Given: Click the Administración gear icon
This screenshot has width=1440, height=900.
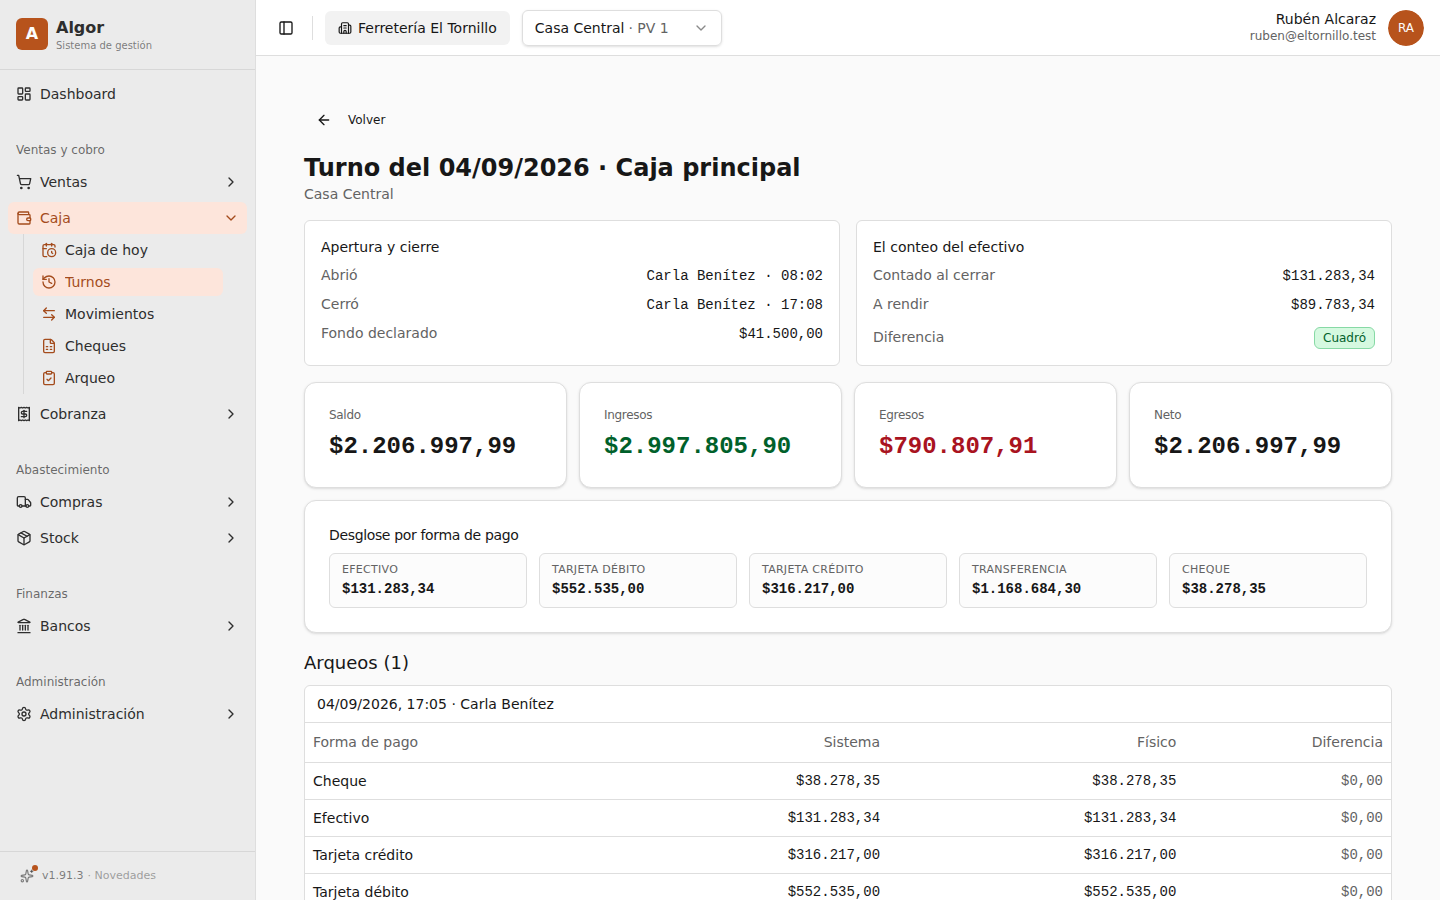Looking at the screenshot, I should (24, 714).
